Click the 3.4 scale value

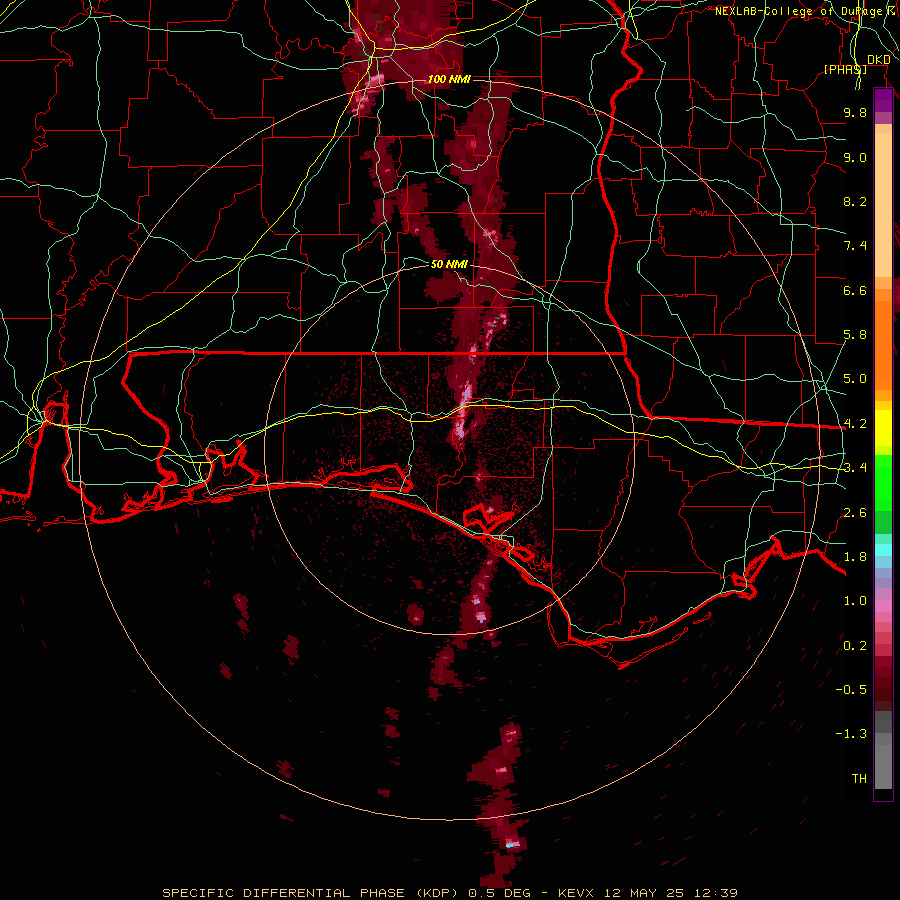[855, 468]
